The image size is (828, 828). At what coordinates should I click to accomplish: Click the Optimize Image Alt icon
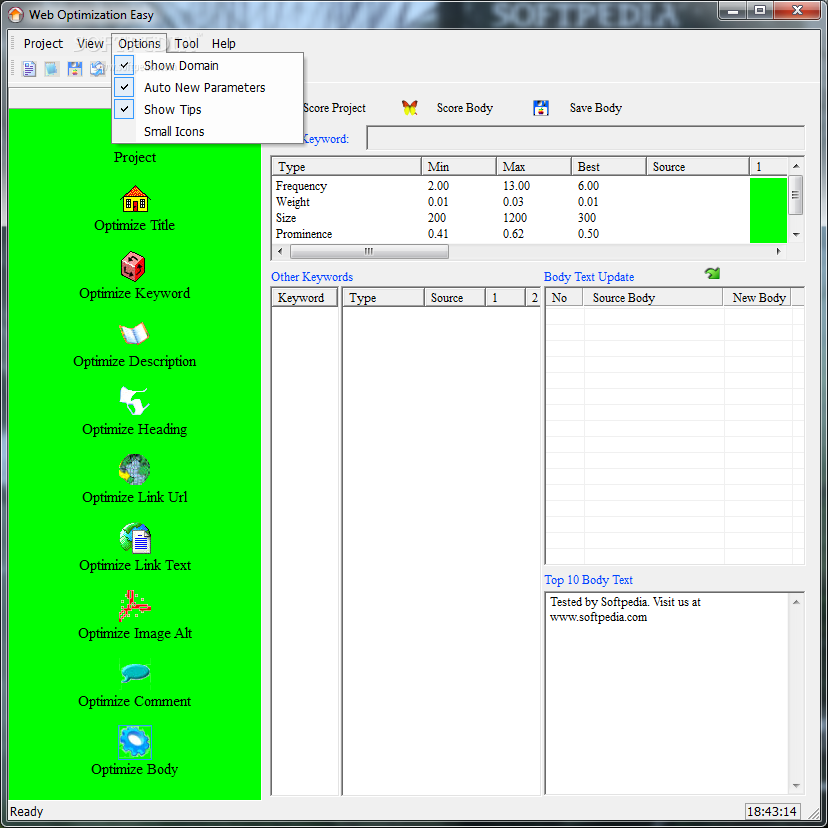click(134, 606)
